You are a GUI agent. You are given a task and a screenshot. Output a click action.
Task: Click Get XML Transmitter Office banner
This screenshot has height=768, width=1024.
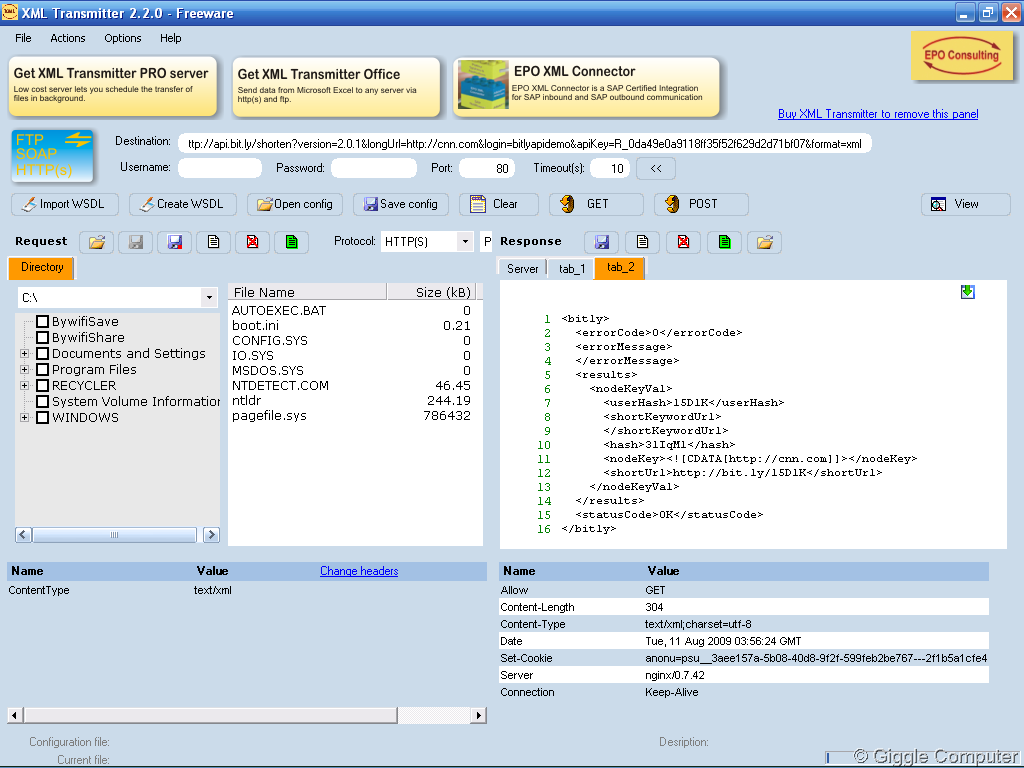[x=336, y=87]
